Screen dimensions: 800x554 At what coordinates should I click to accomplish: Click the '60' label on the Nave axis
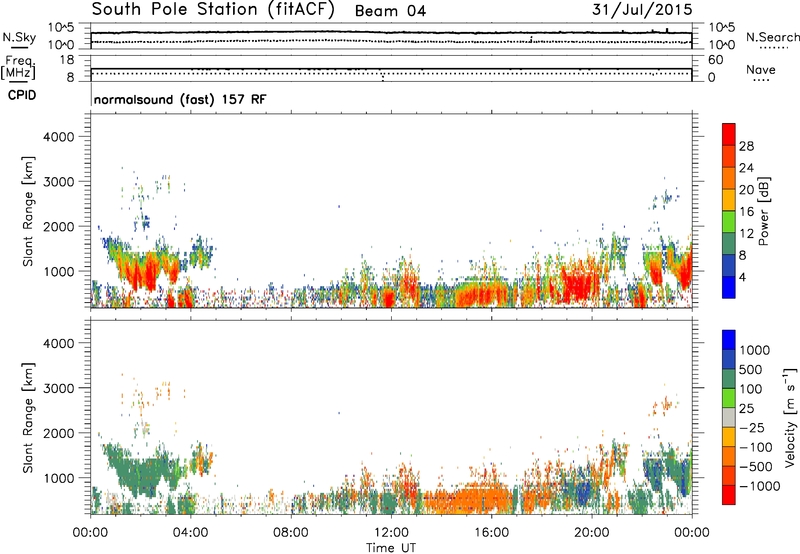coord(715,60)
